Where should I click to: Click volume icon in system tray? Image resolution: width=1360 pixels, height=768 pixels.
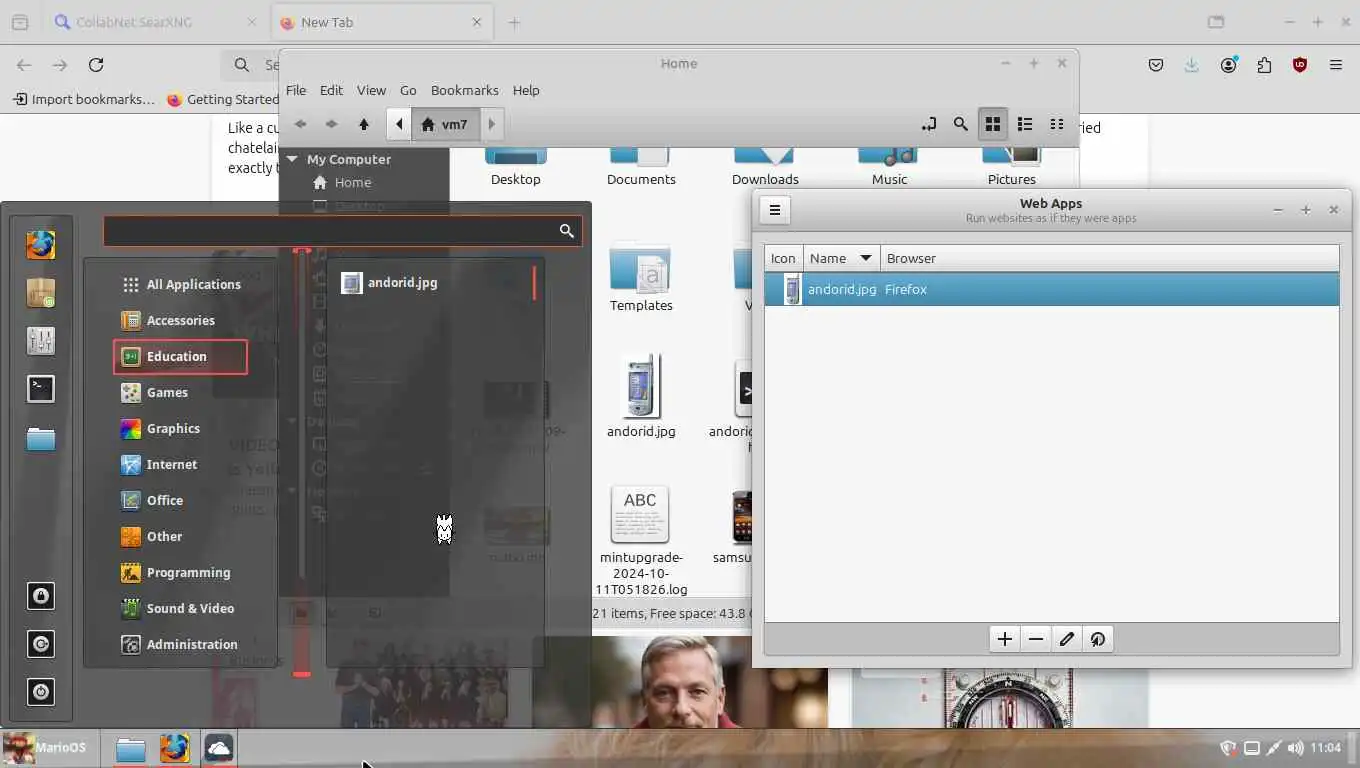(x=1296, y=748)
